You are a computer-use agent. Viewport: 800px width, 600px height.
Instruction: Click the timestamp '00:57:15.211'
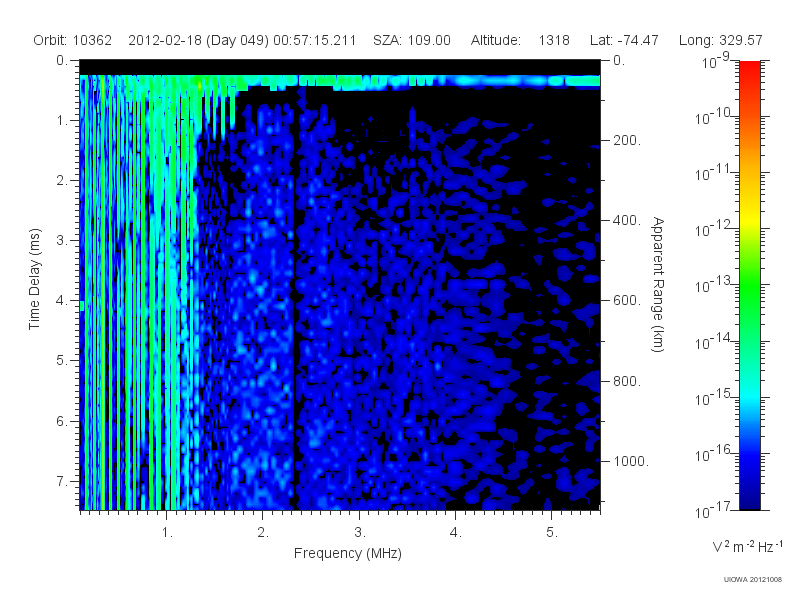tap(314, 40)
